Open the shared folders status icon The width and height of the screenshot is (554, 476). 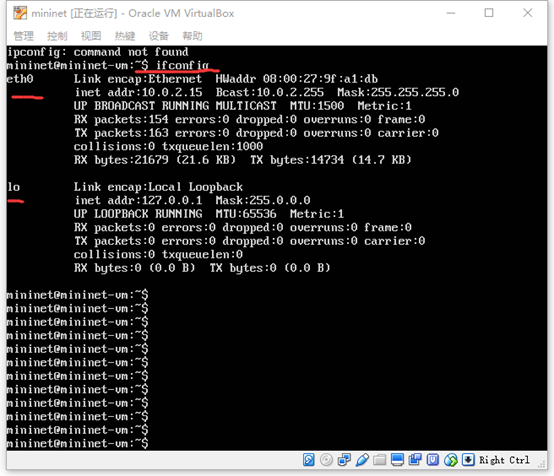click(379, 460)
